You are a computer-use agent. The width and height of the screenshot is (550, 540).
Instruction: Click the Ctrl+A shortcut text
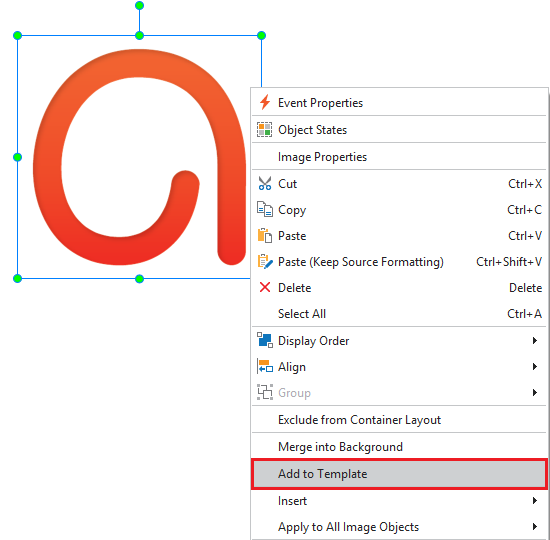click(x=524, y=313)
